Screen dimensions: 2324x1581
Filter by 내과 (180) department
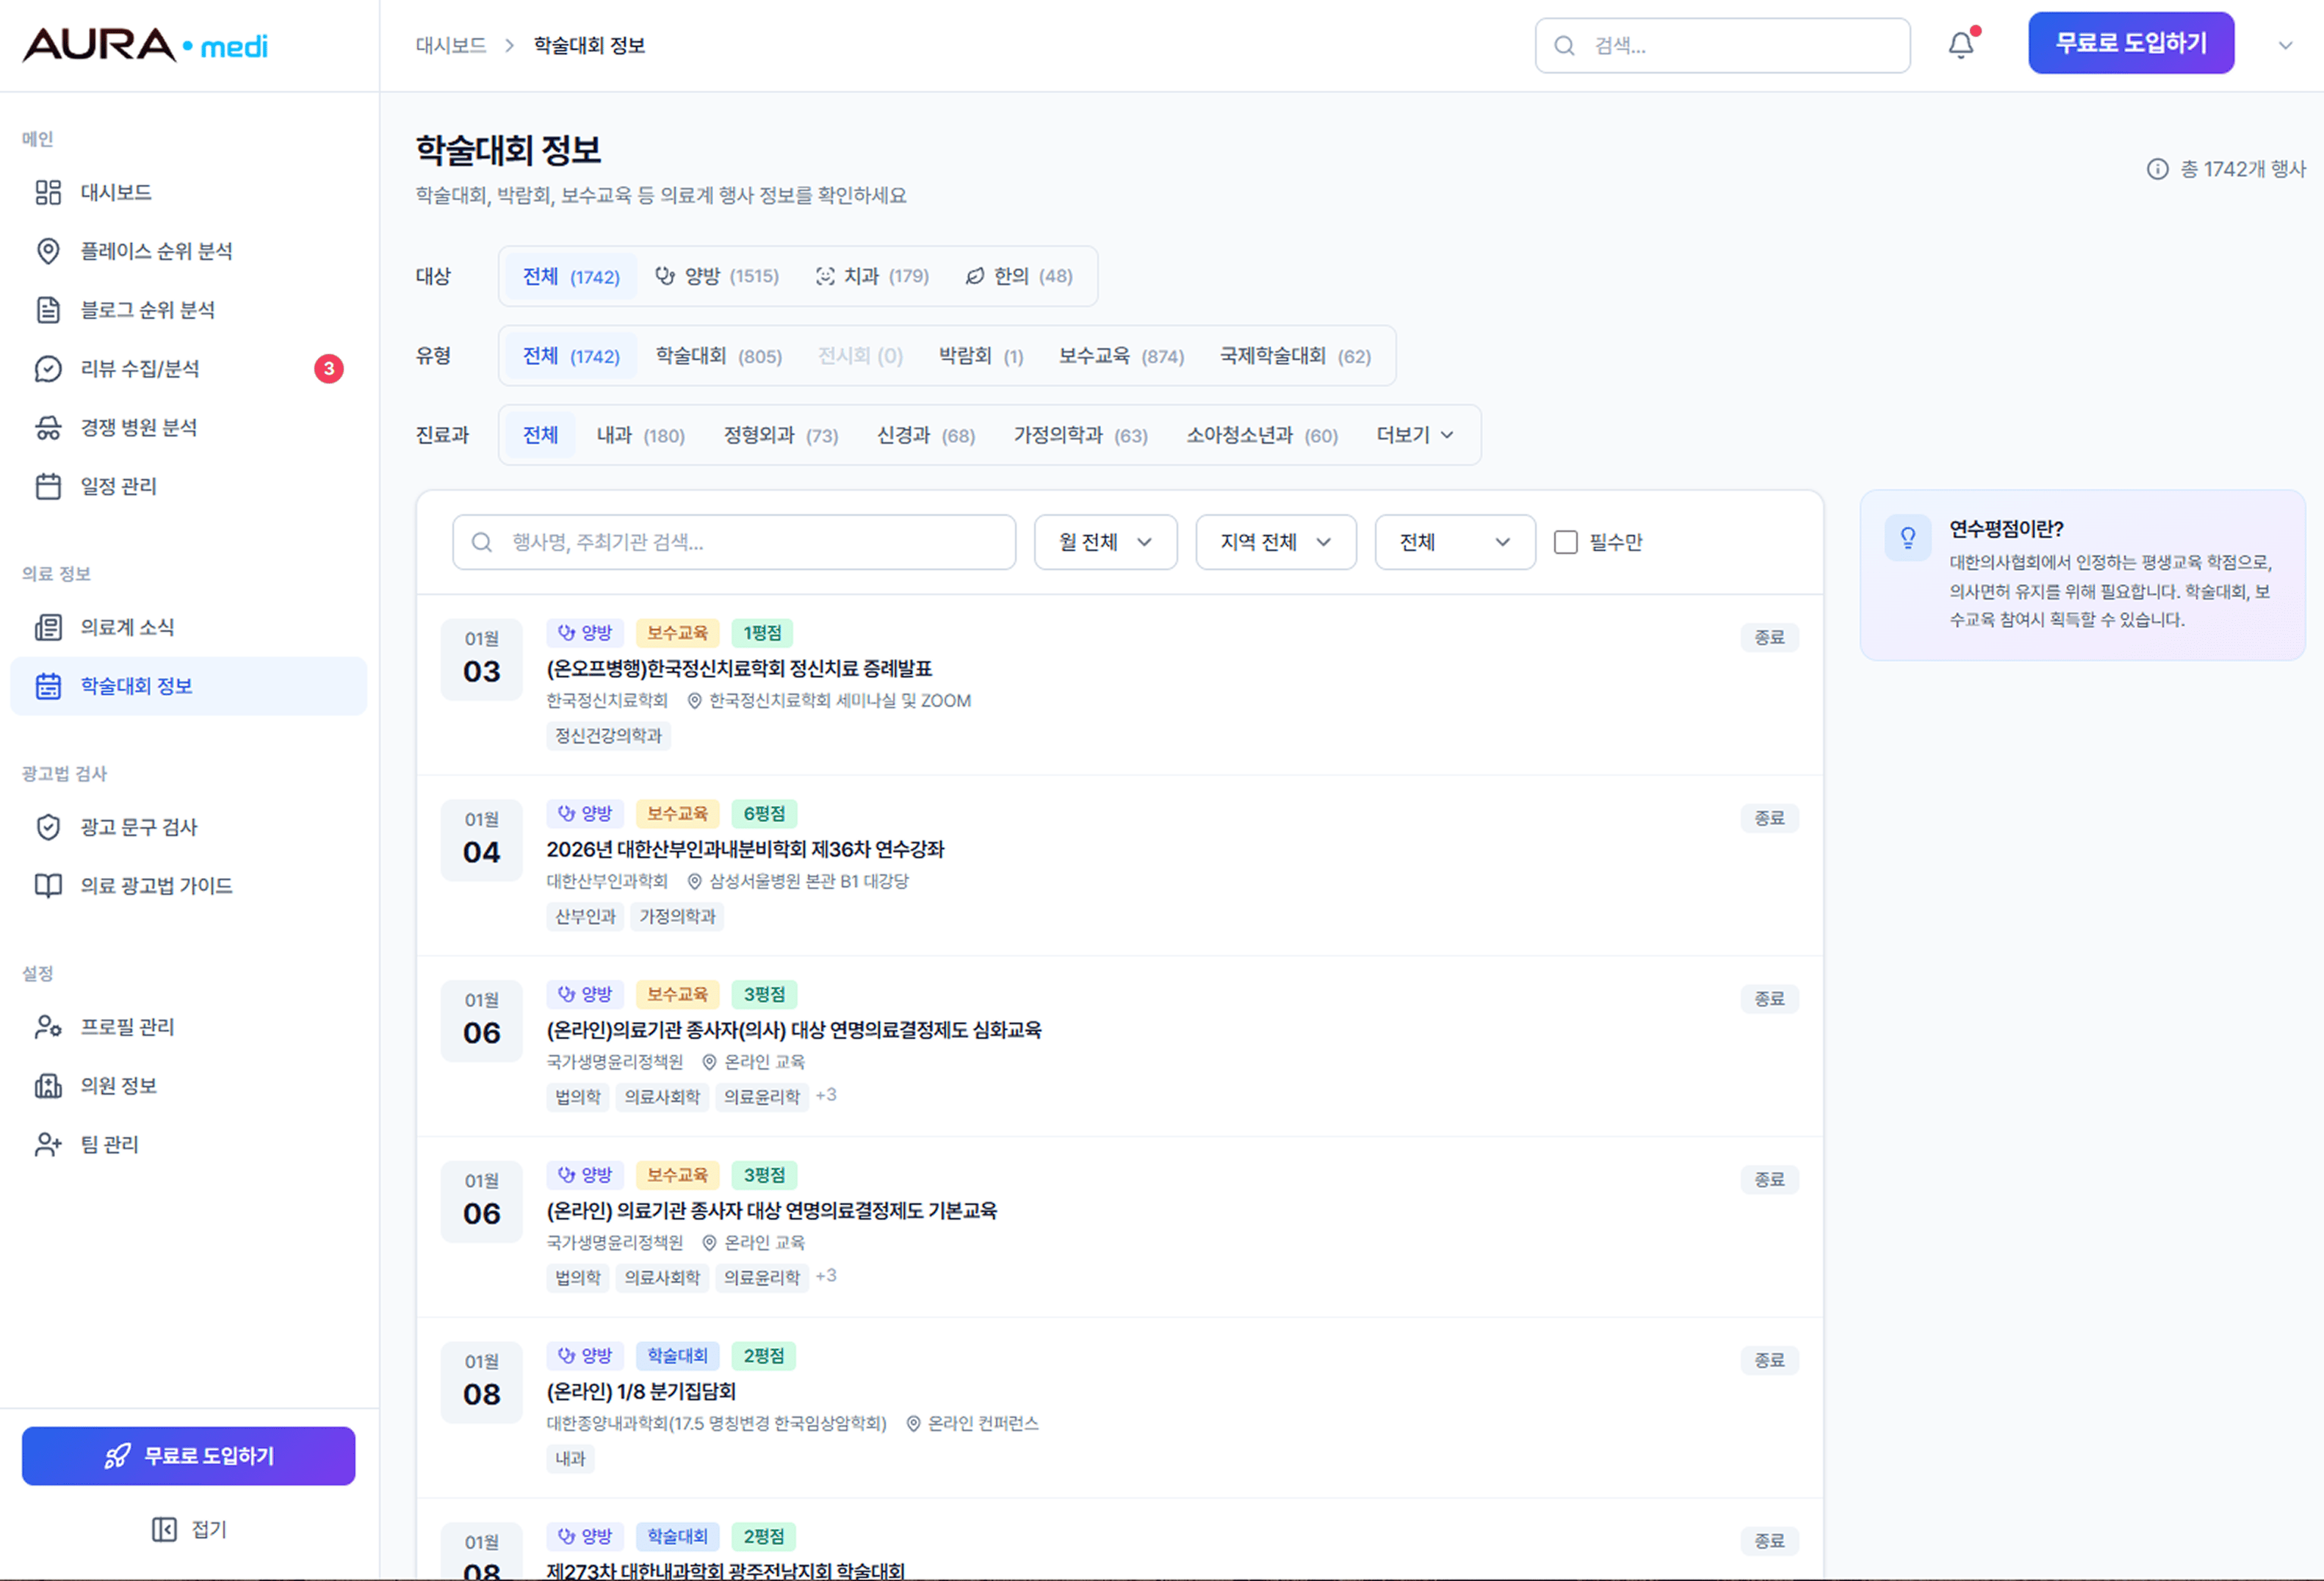click(x=641, y=435)
